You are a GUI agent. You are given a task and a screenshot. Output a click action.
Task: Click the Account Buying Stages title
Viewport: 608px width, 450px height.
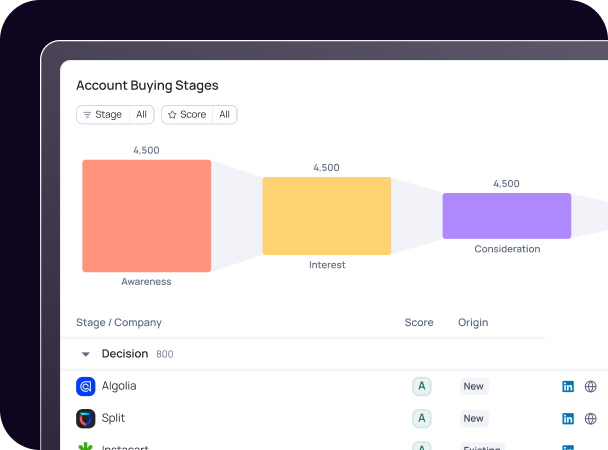(147, 85)
